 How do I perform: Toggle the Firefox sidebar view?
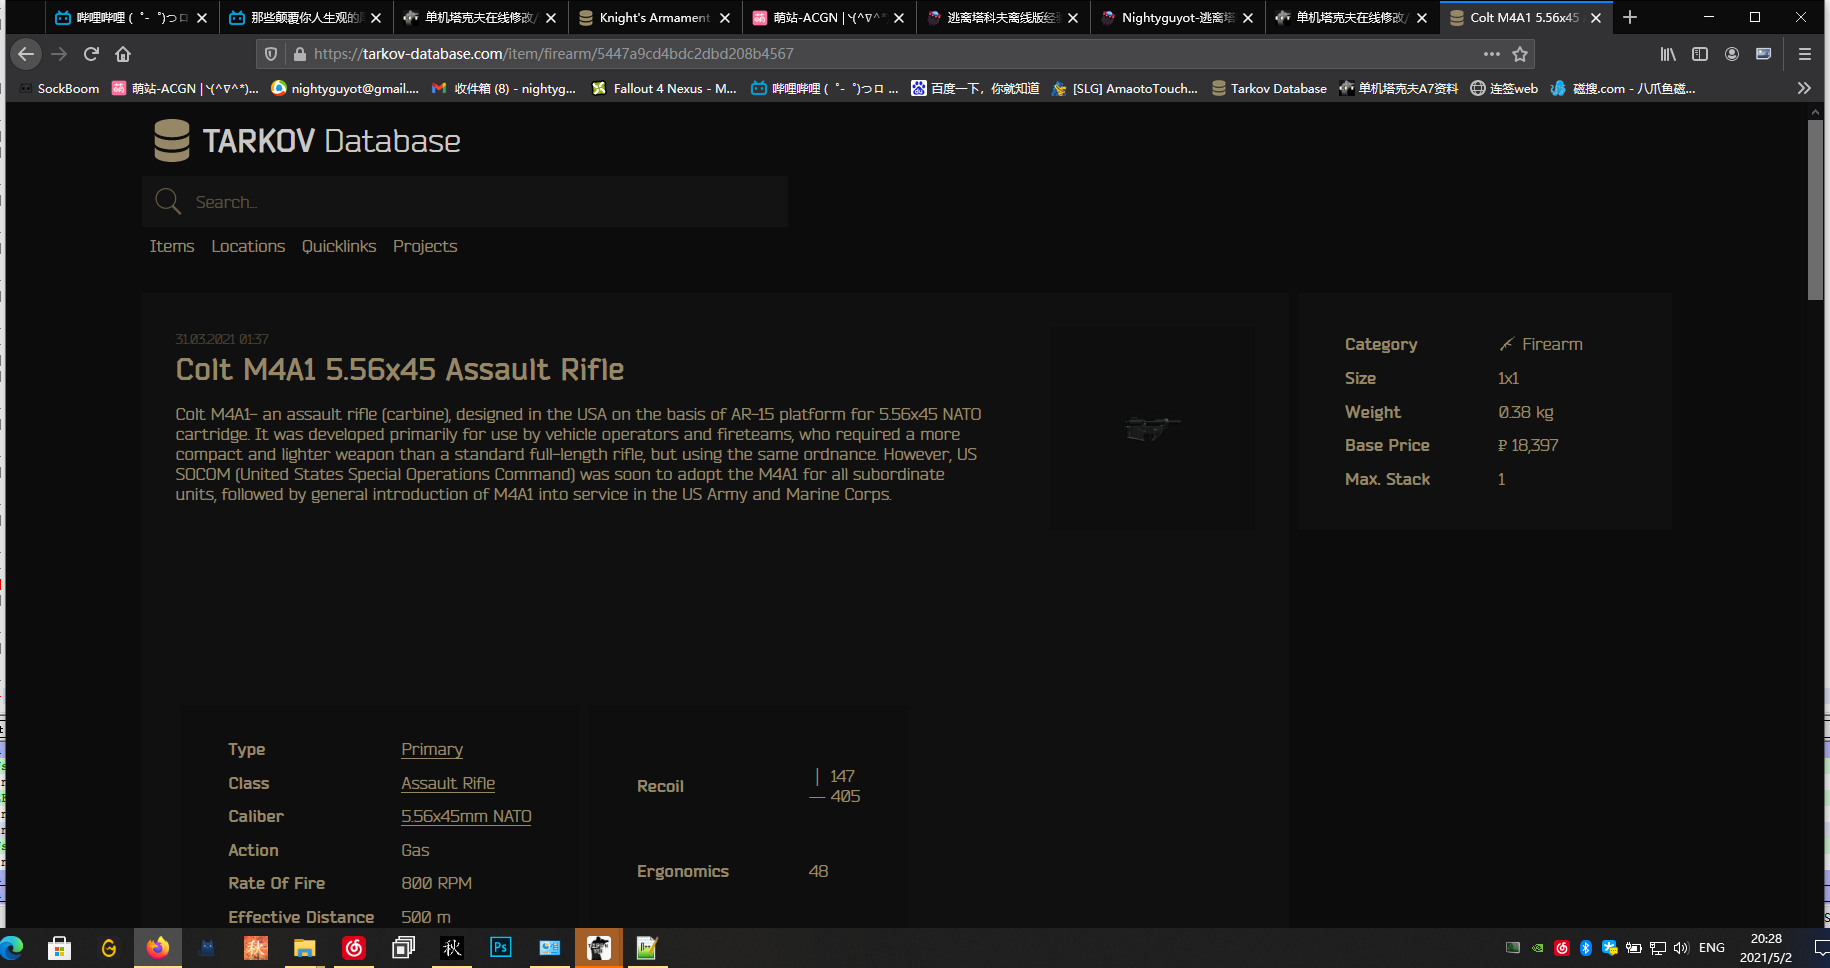(x=1700, y=54)
